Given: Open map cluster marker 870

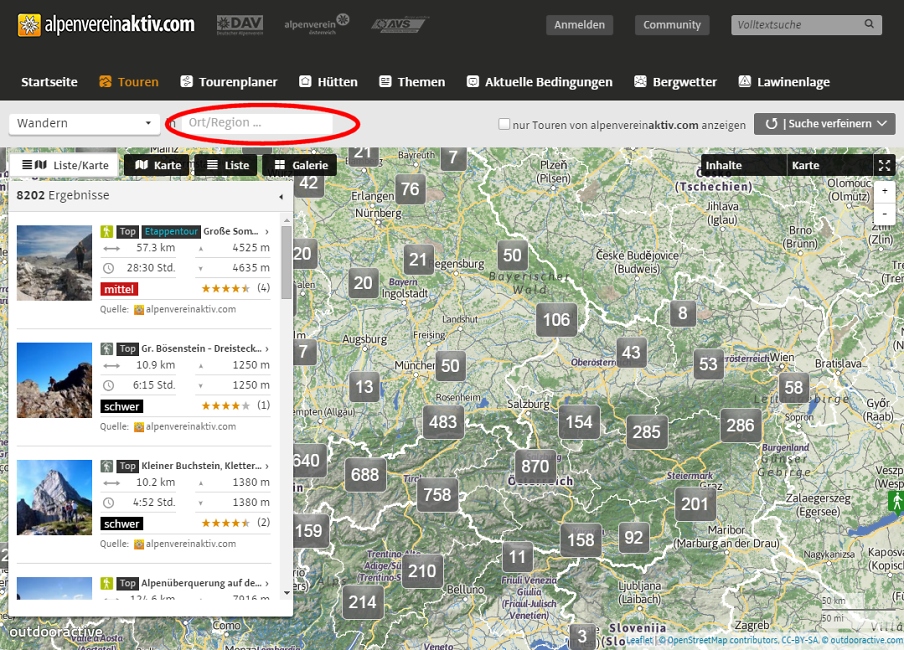Looking at the screenshot, I should point(535,465).
